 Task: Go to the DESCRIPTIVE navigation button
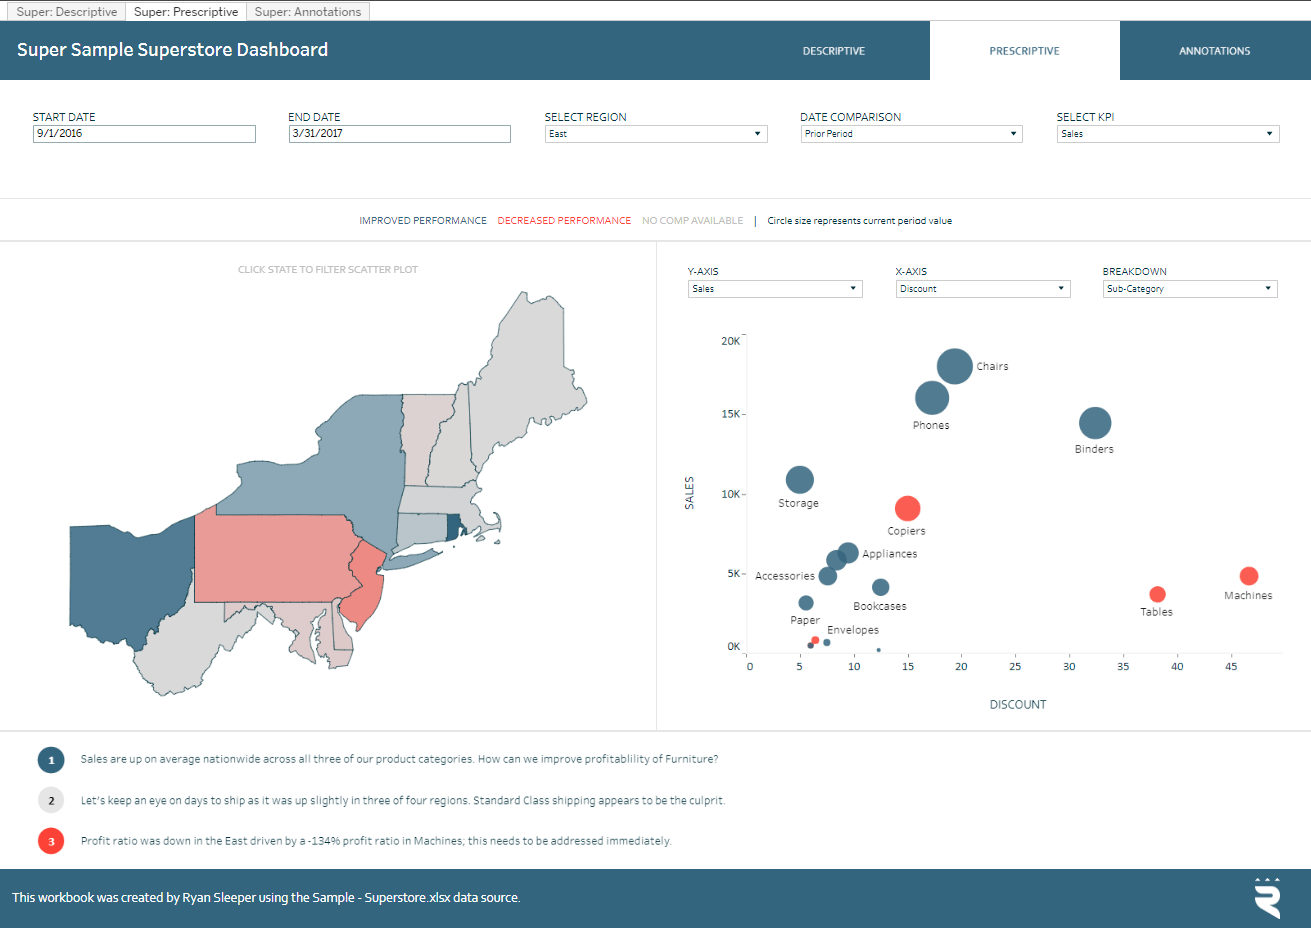click(834, 51)
